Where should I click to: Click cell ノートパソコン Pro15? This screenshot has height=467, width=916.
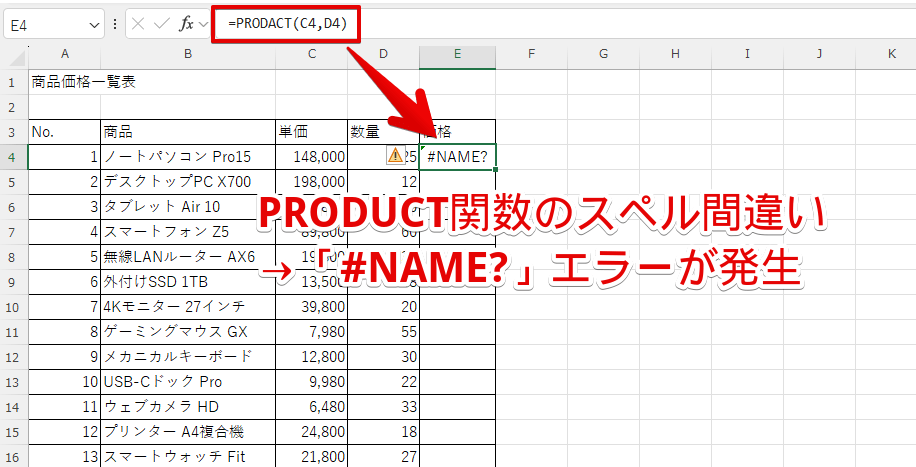tap(188, 157)
